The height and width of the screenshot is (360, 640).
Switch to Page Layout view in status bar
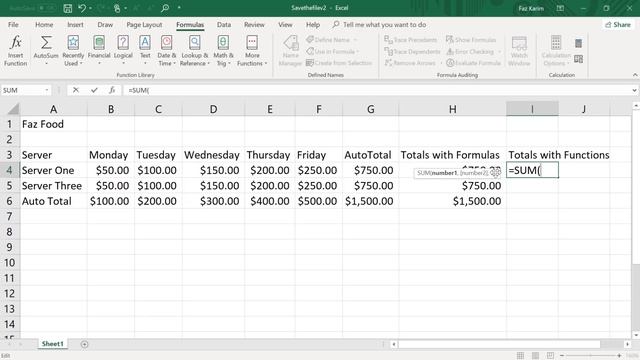click(x=535, y=356)
